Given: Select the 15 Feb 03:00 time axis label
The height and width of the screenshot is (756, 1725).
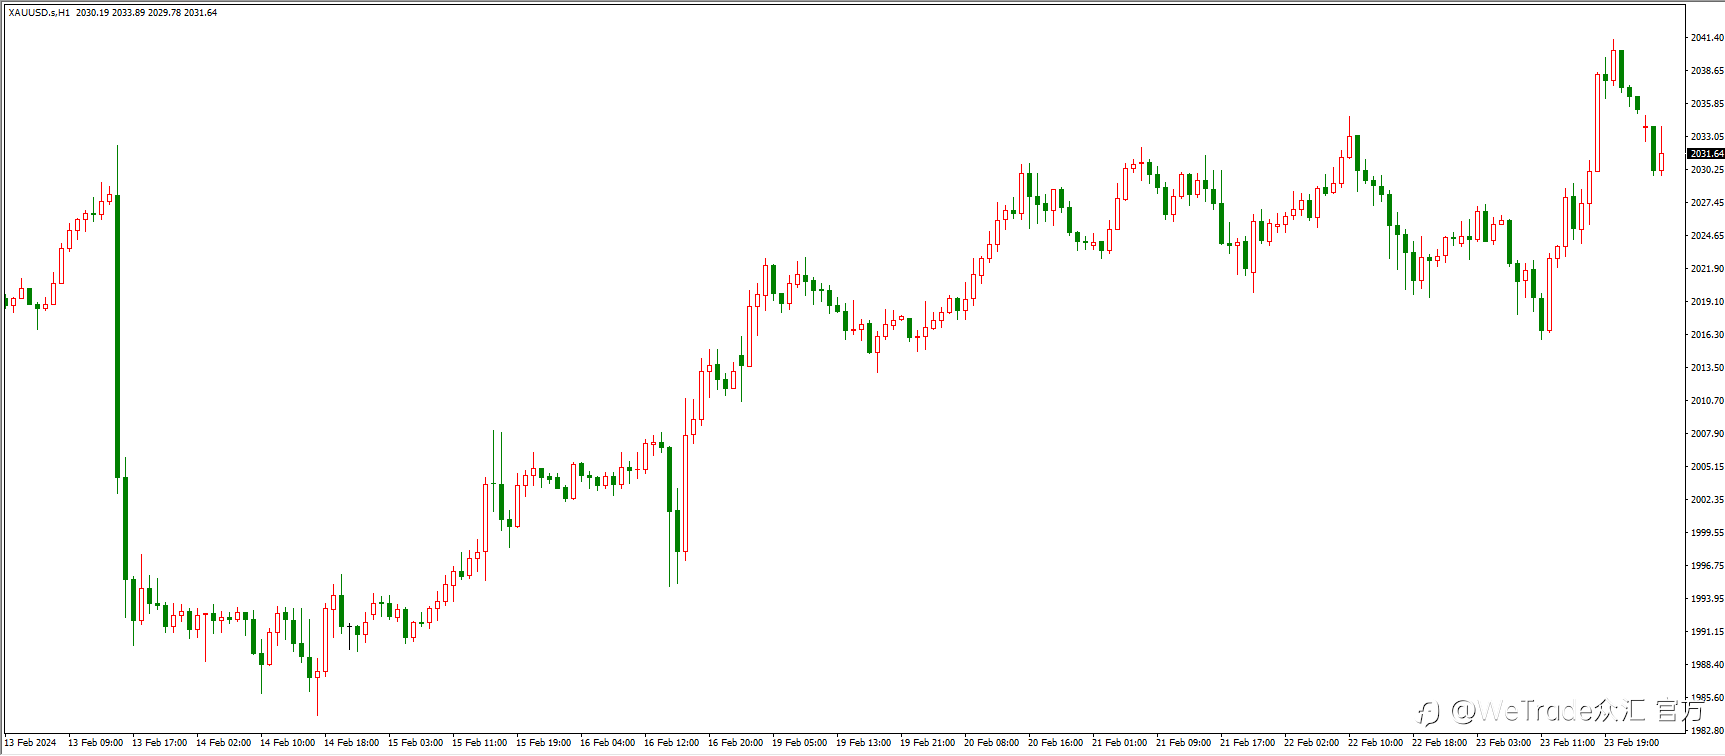Looking at the screenshot, I should 416,743.
